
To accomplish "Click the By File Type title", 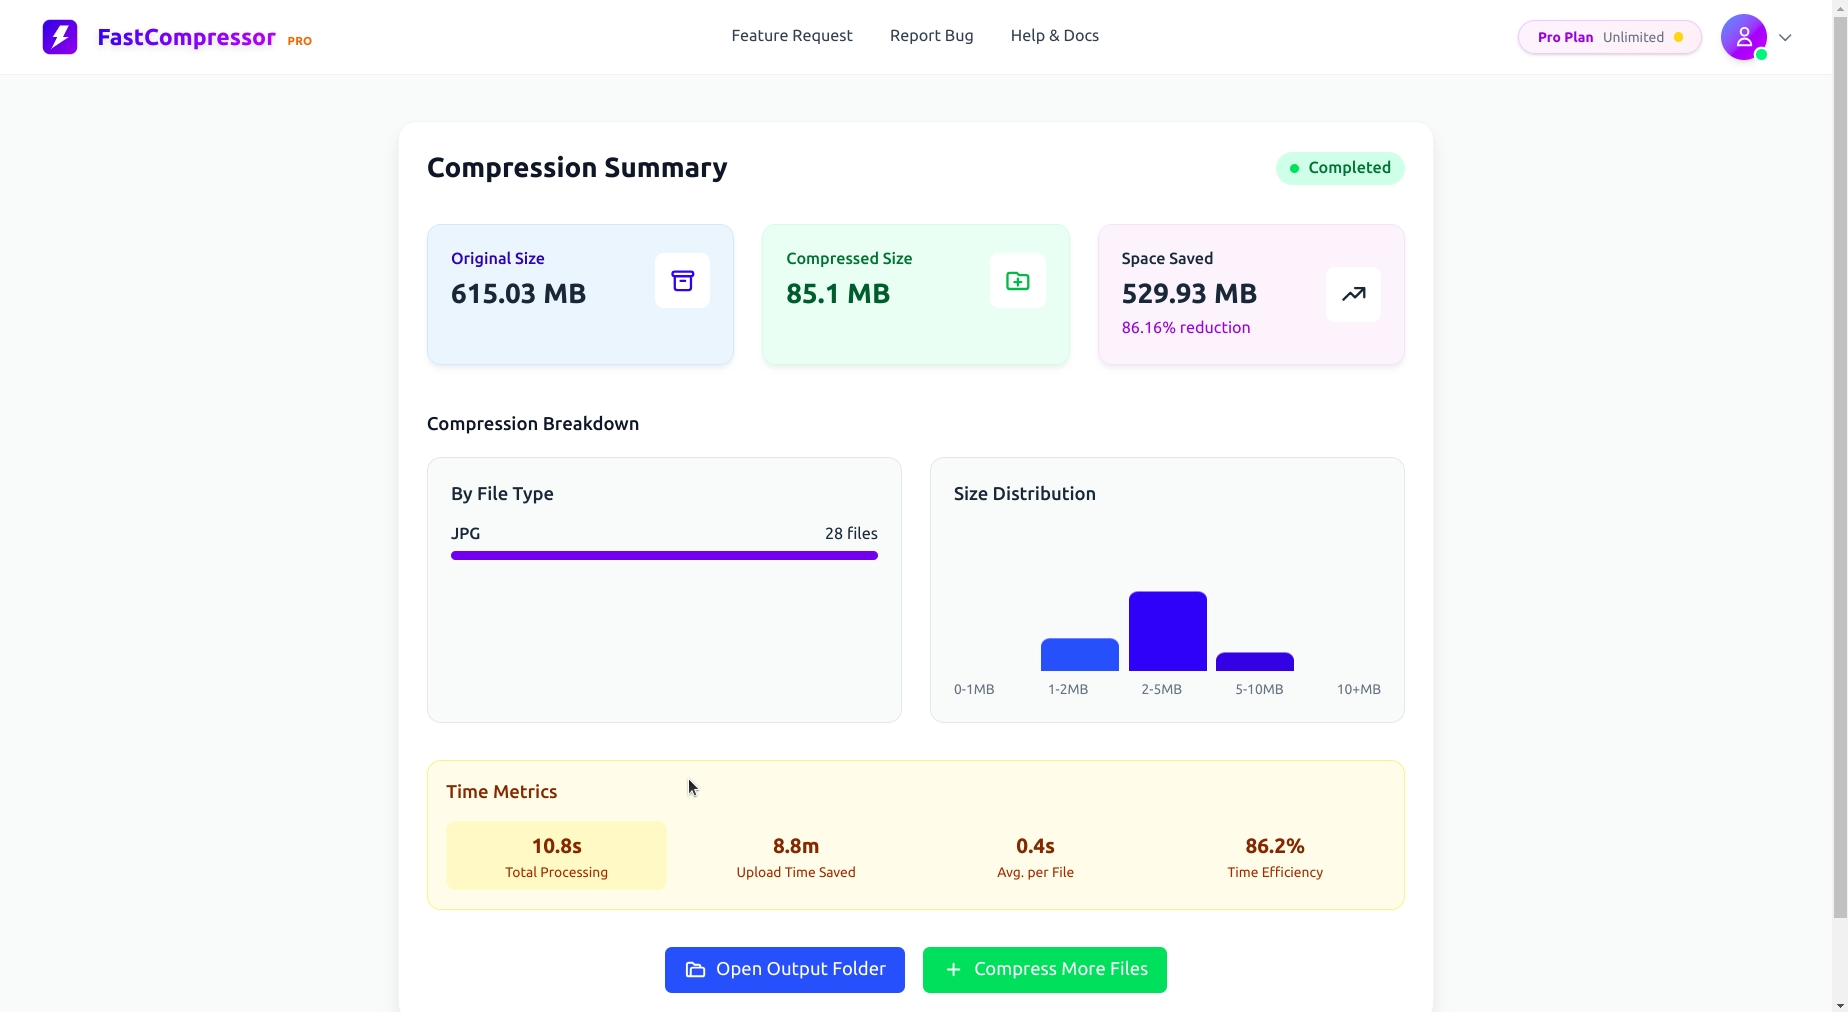I will [502, 494].
